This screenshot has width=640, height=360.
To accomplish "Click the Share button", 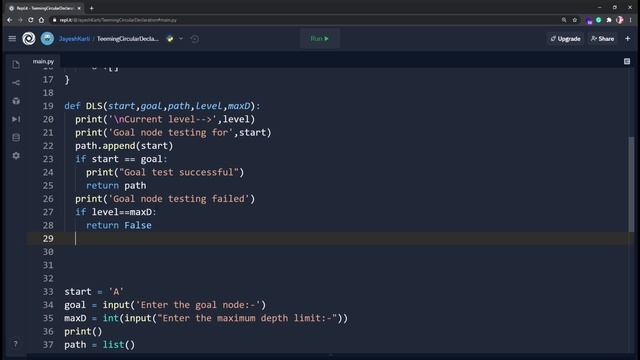I will 602,39.
